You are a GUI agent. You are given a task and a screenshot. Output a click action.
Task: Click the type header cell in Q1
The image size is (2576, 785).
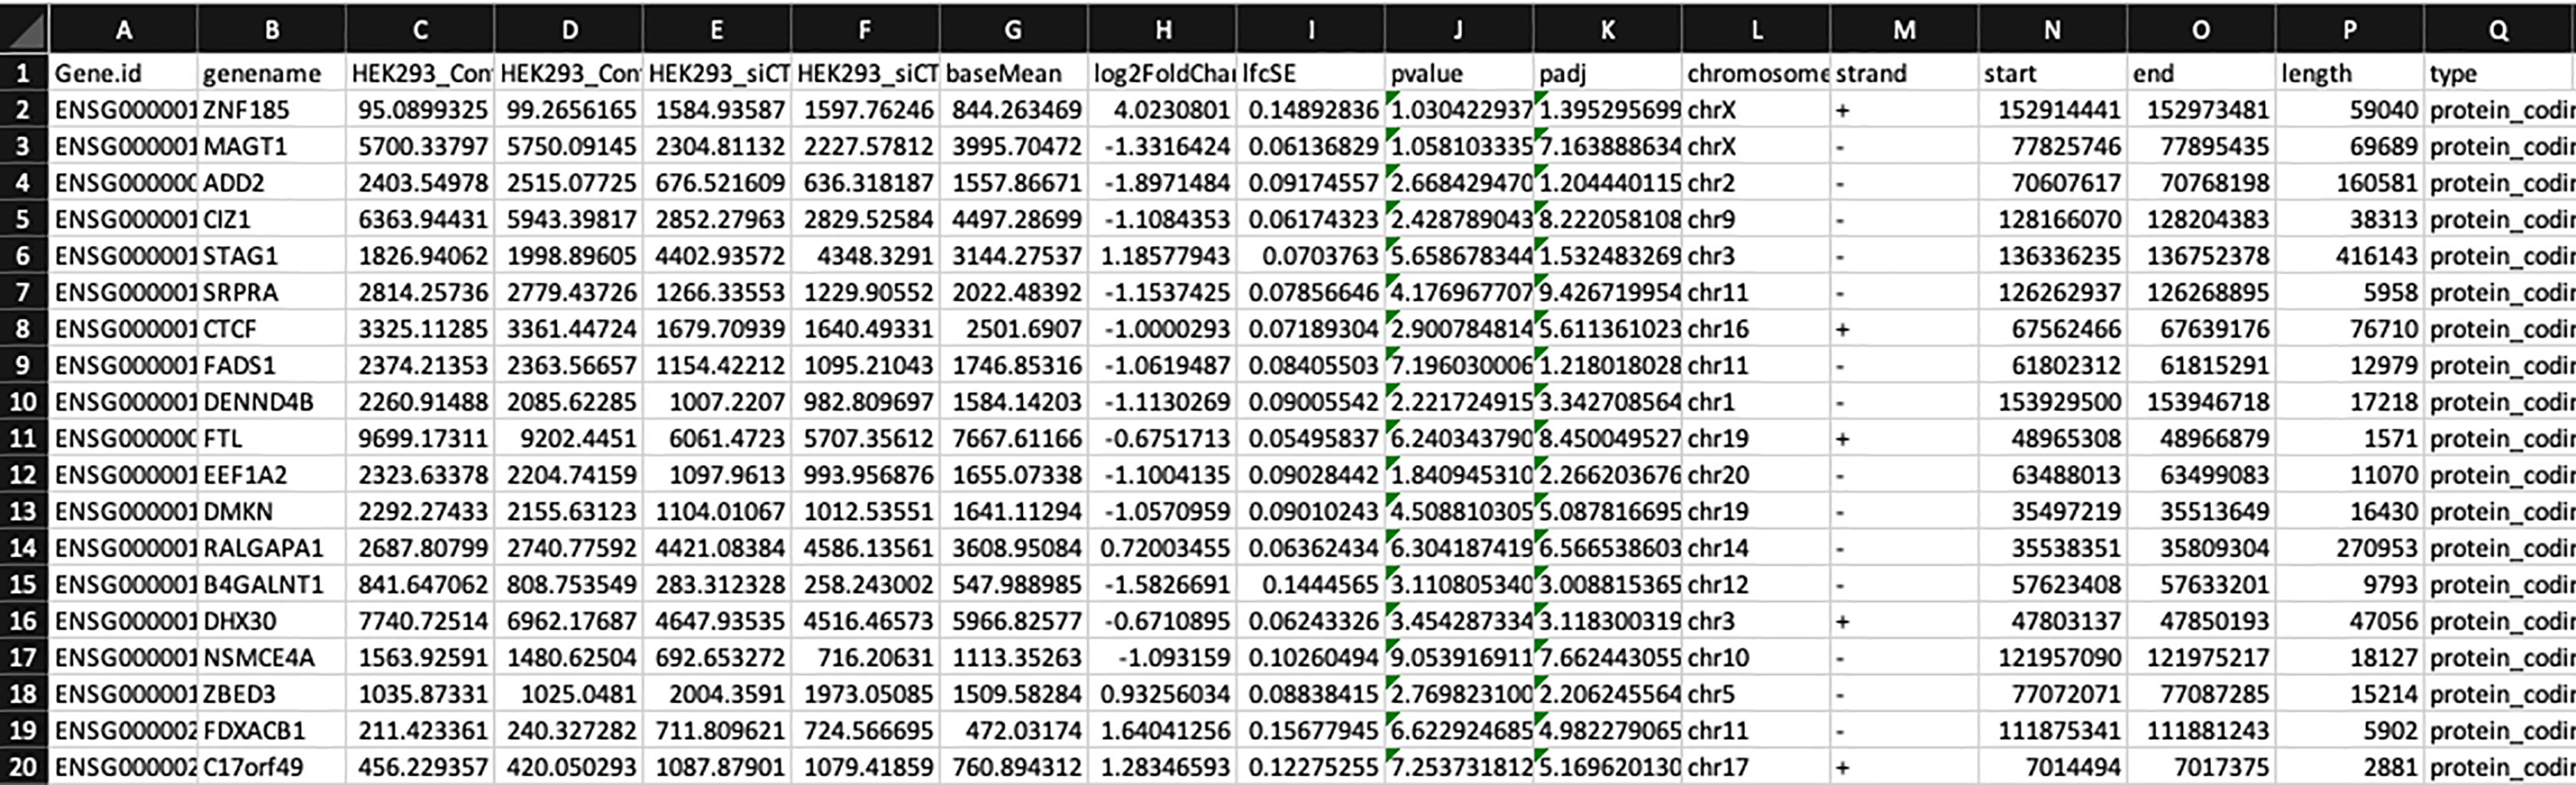[x=2498, y=73]
